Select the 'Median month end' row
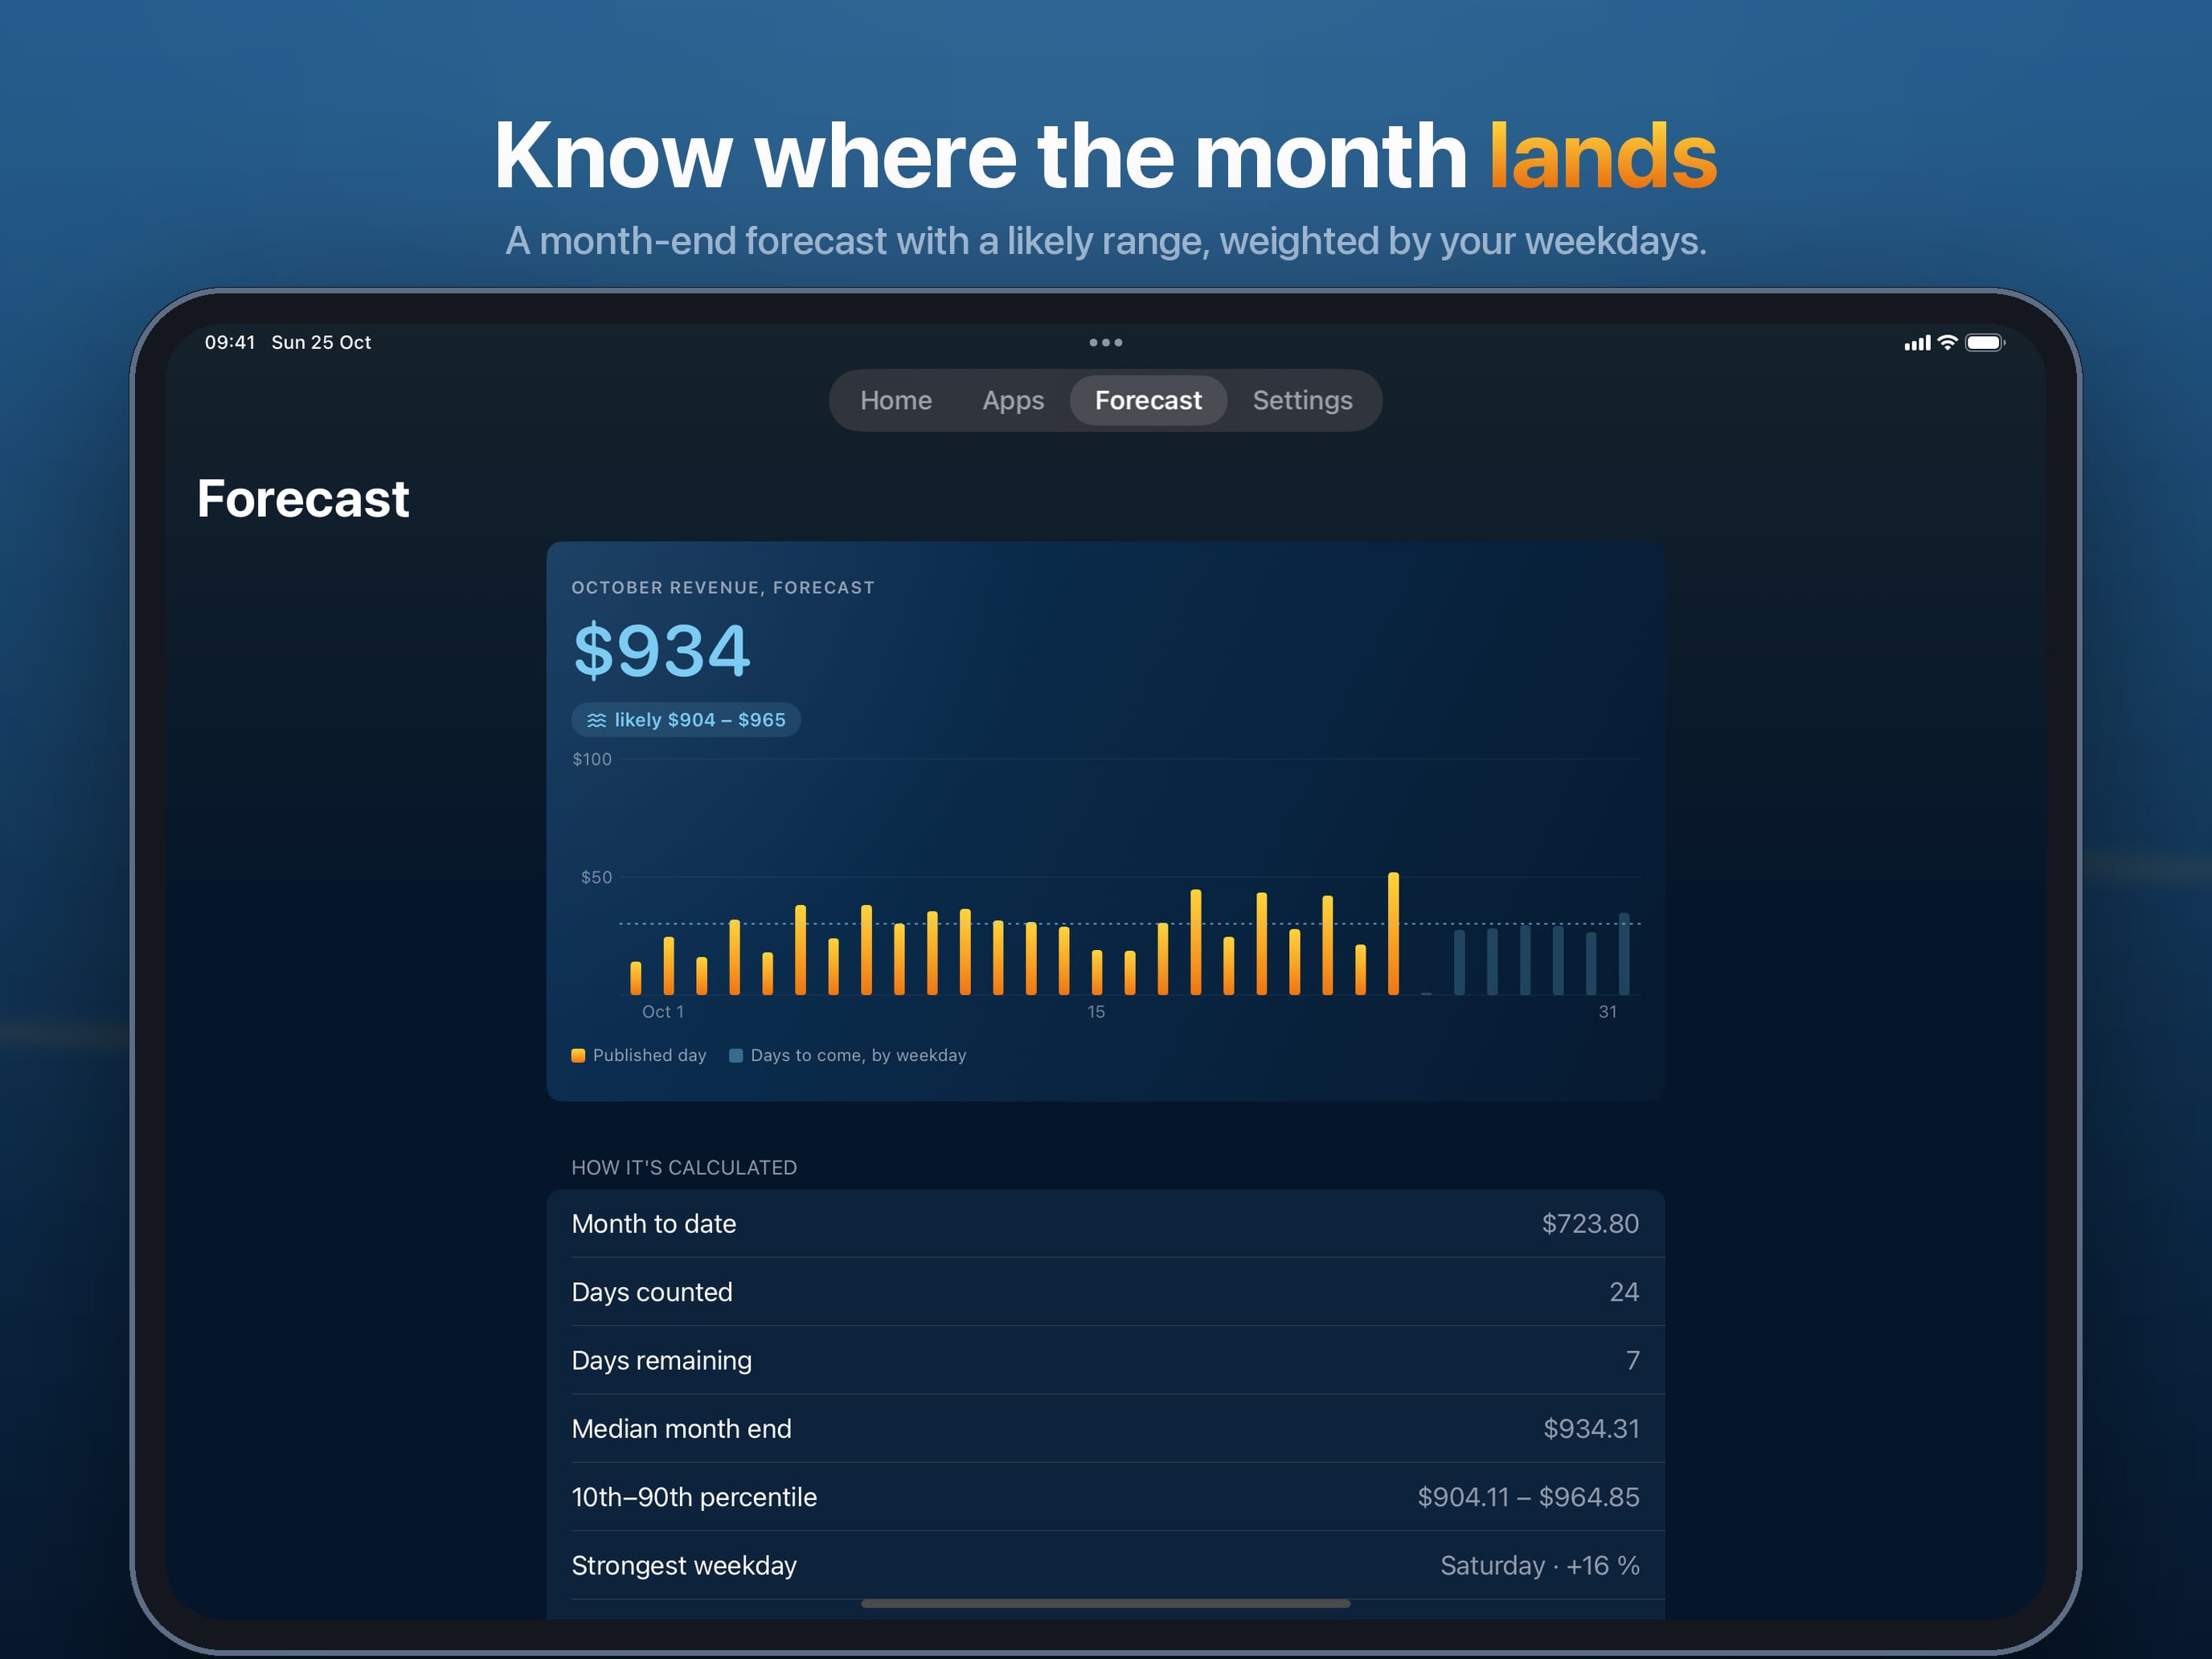Viewport: 2212px width, 1659px height. 1105,1428
